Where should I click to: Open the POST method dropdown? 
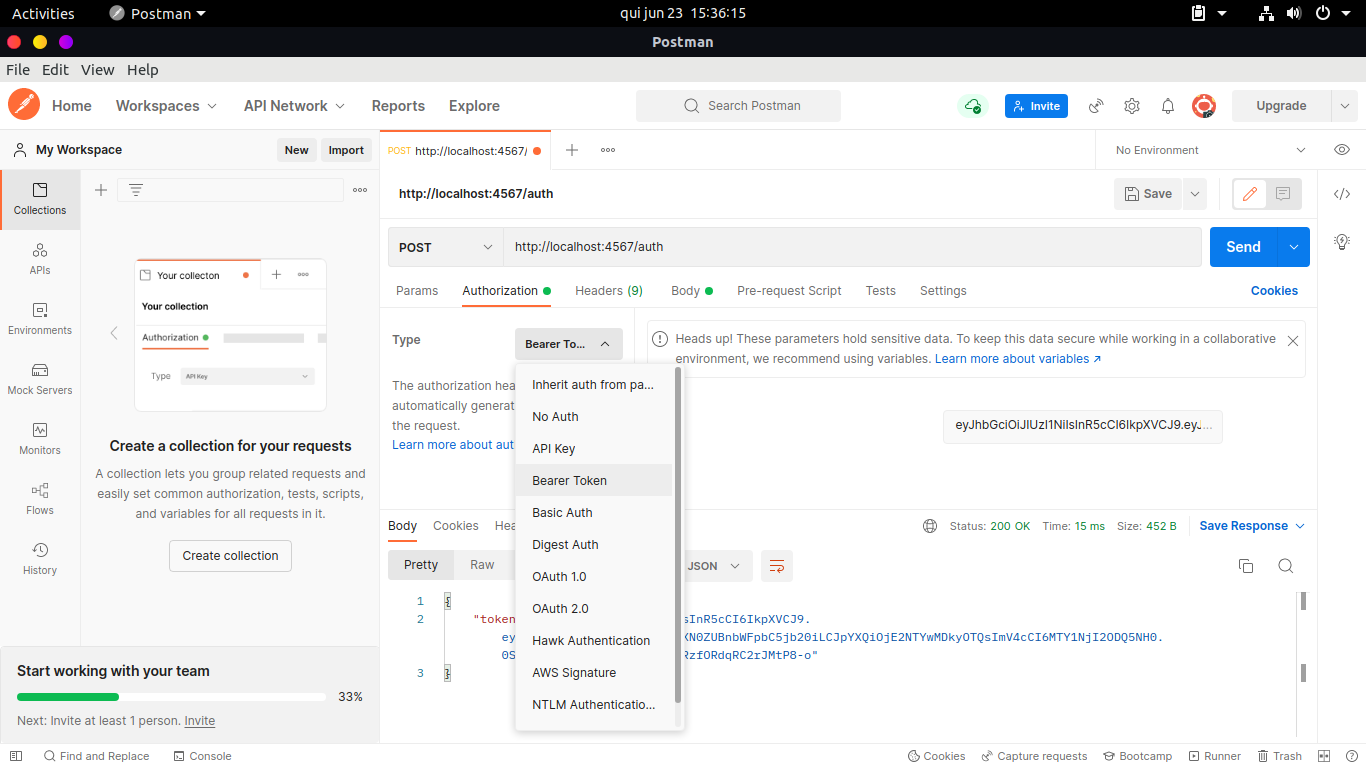pos(445,247)
